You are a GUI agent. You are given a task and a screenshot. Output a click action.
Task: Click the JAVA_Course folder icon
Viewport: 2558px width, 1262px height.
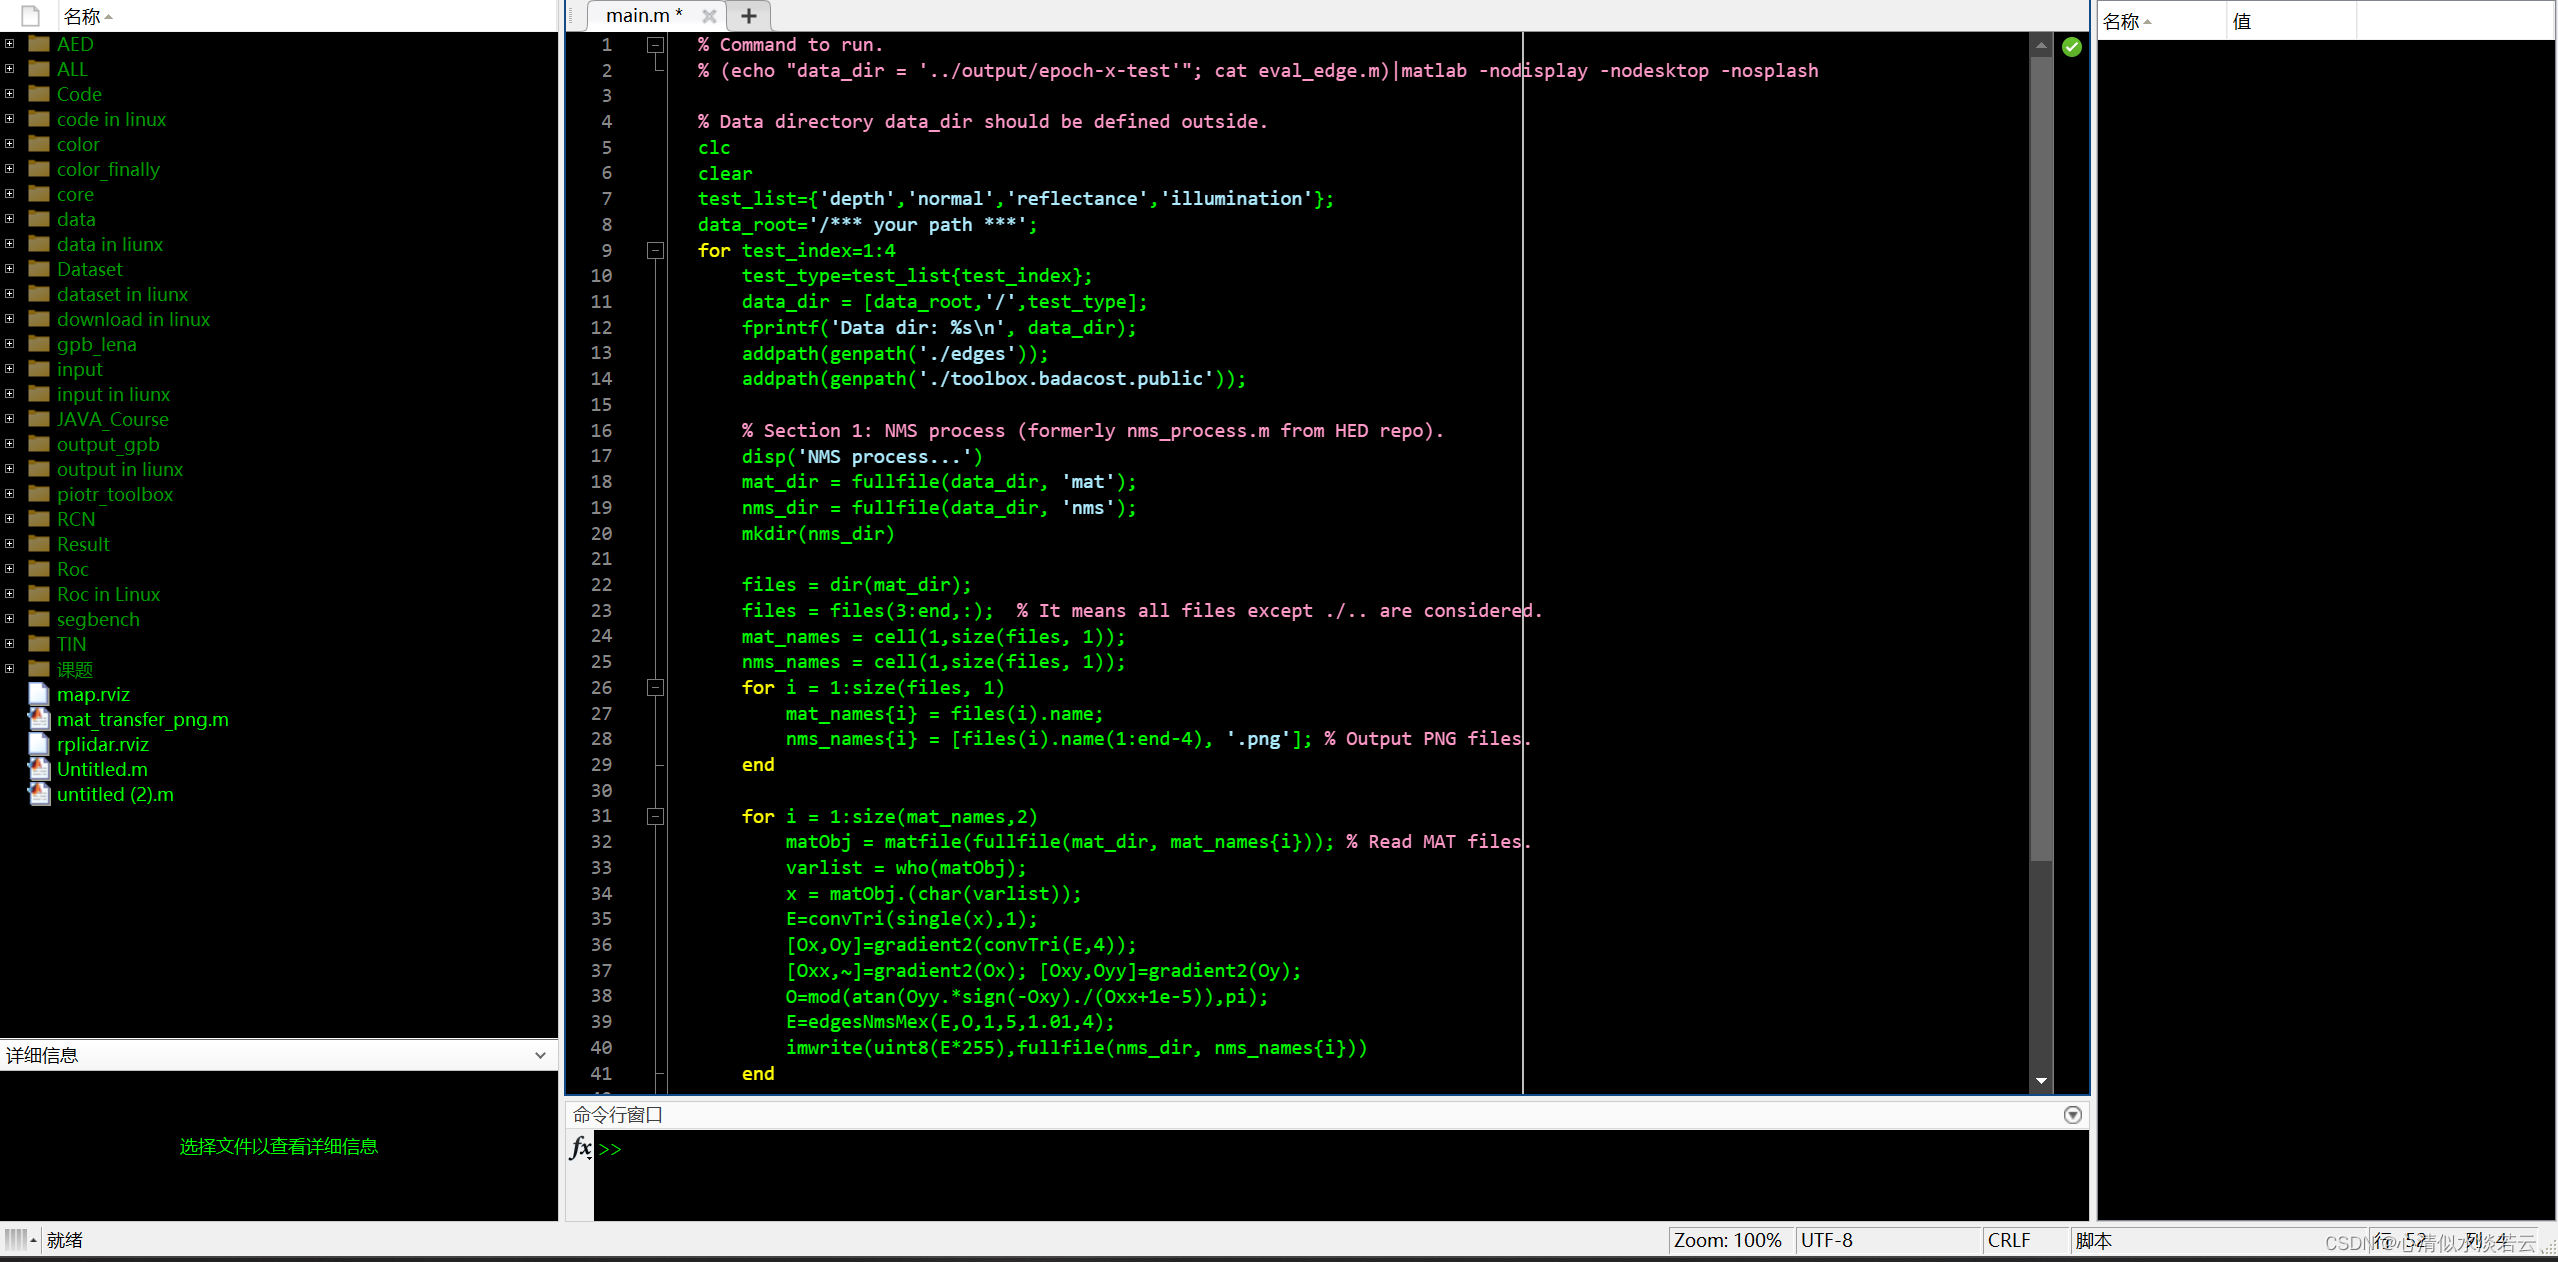tap(39, 419)
